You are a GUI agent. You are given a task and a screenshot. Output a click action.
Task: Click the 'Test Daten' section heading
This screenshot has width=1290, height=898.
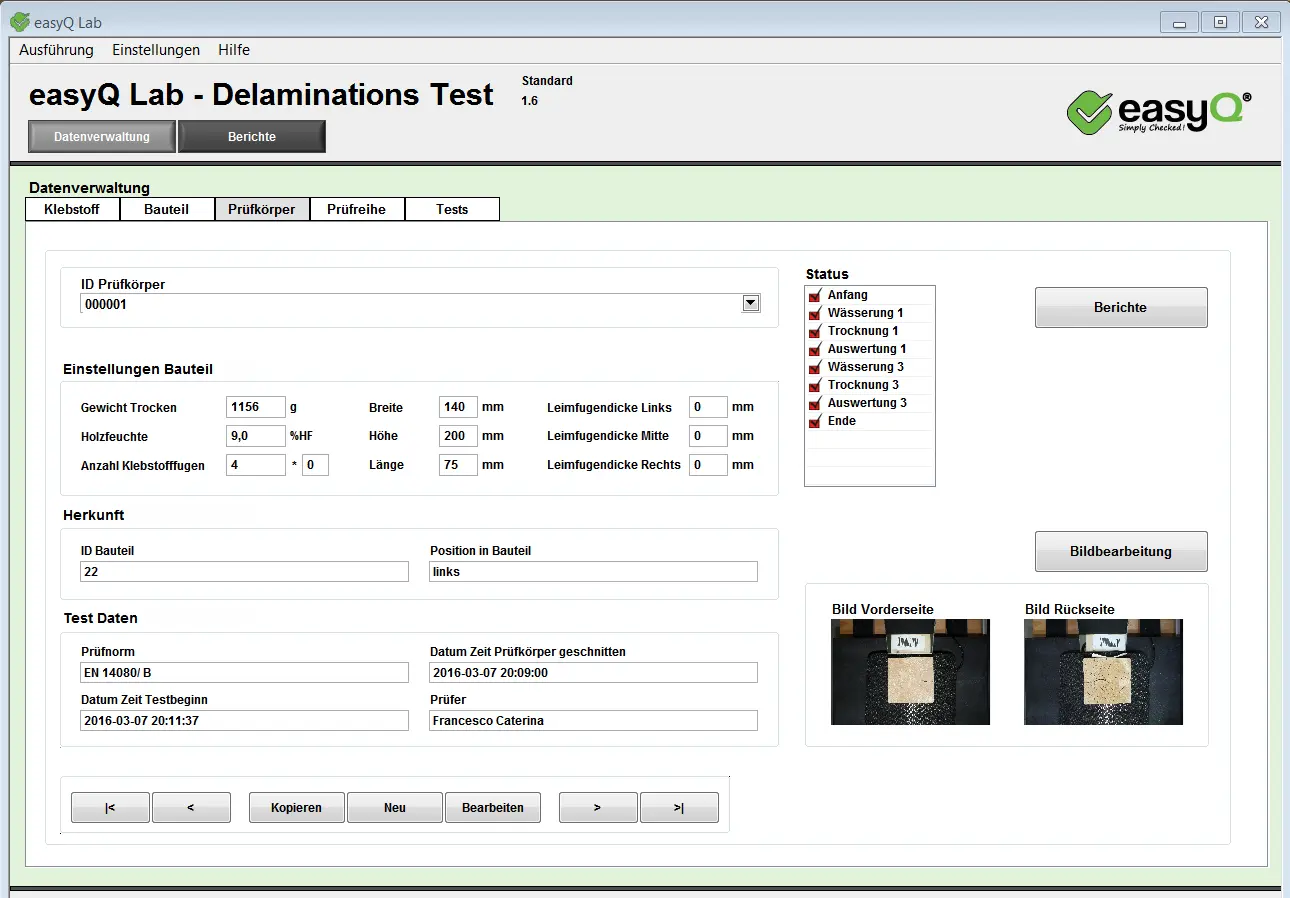coord(101,618)
